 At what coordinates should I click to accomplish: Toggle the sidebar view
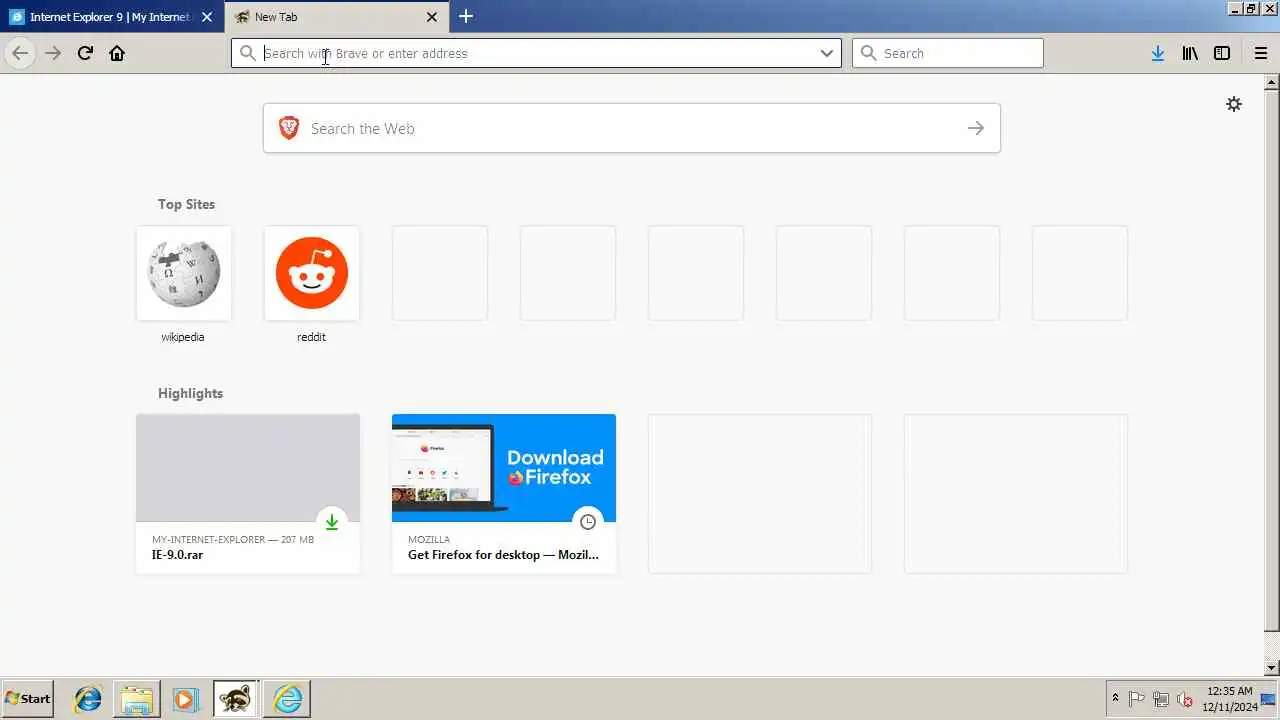1222,53
